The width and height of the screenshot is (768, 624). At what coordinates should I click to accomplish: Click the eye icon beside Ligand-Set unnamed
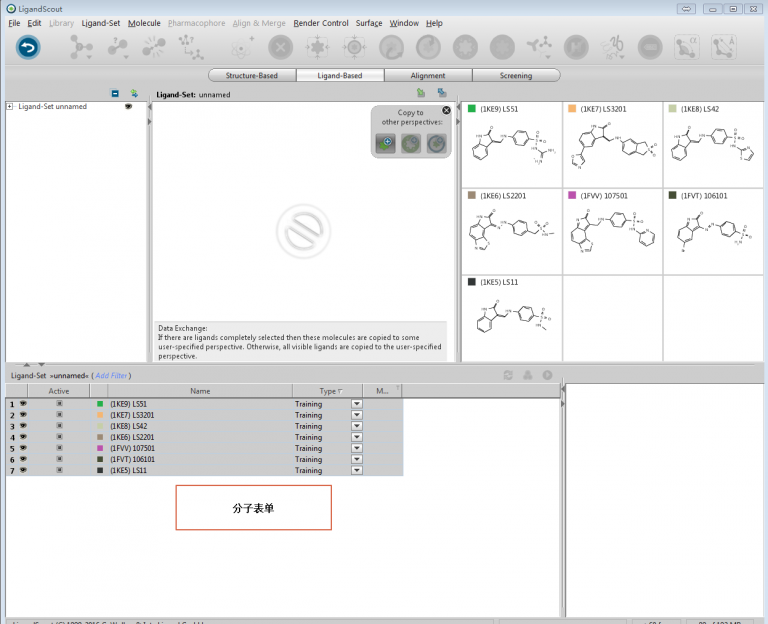(128, 106)
